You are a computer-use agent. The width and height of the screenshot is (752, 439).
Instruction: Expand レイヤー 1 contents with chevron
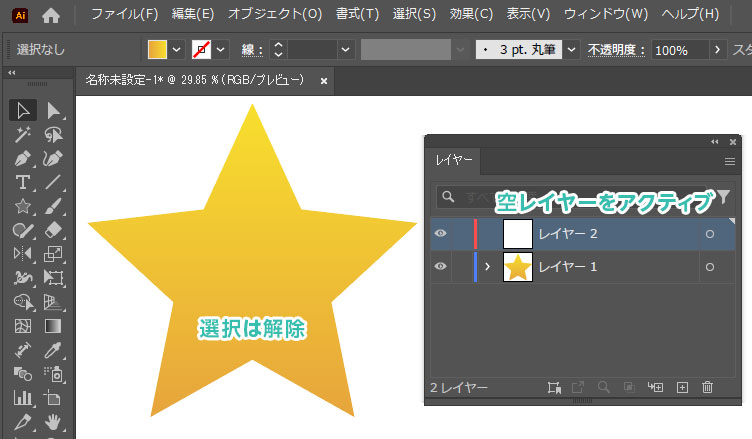(488, 267)
